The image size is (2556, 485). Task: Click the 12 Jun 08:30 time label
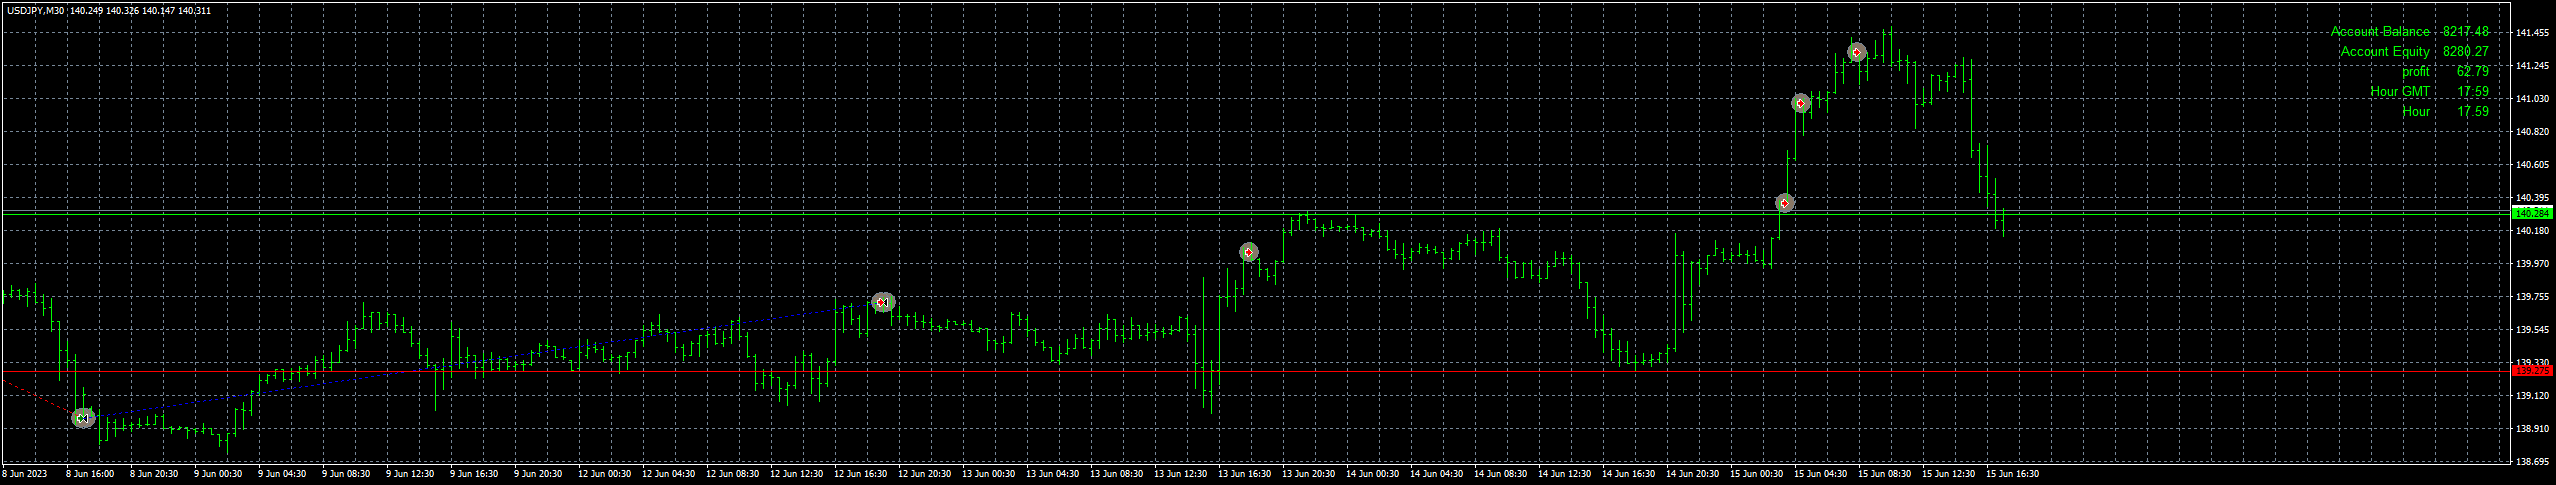(x=732, y=474)
